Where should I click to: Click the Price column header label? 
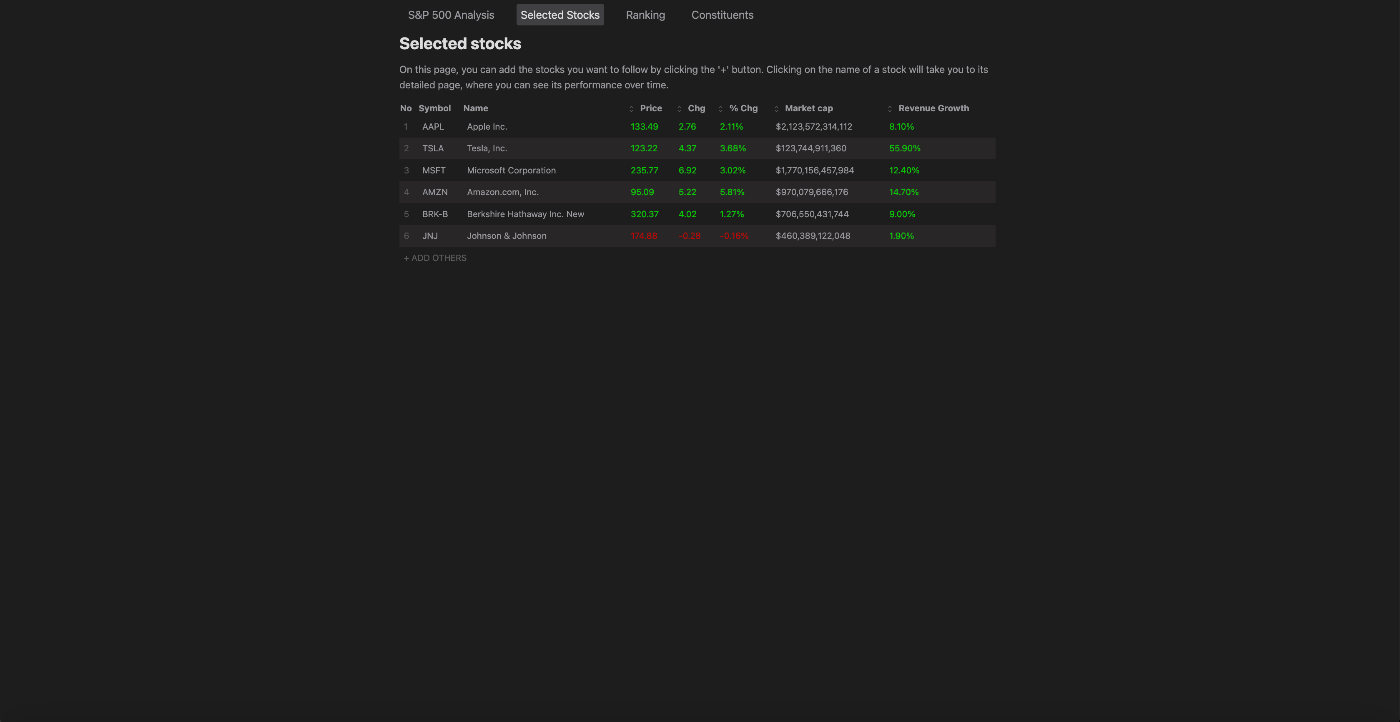pyautogui.click(x=651, y=108)
